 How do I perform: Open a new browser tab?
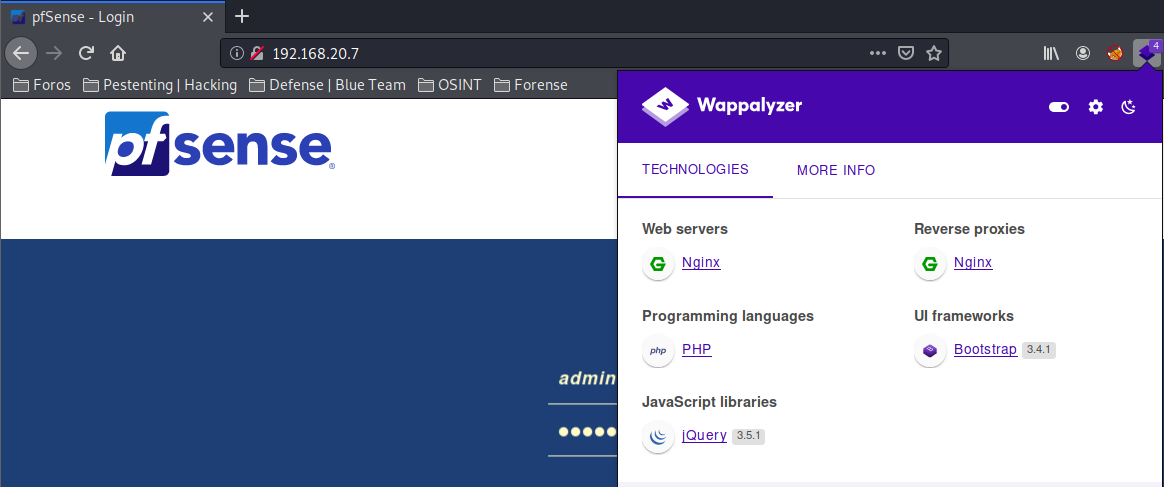pyautogui.click(x=242, y=16)
